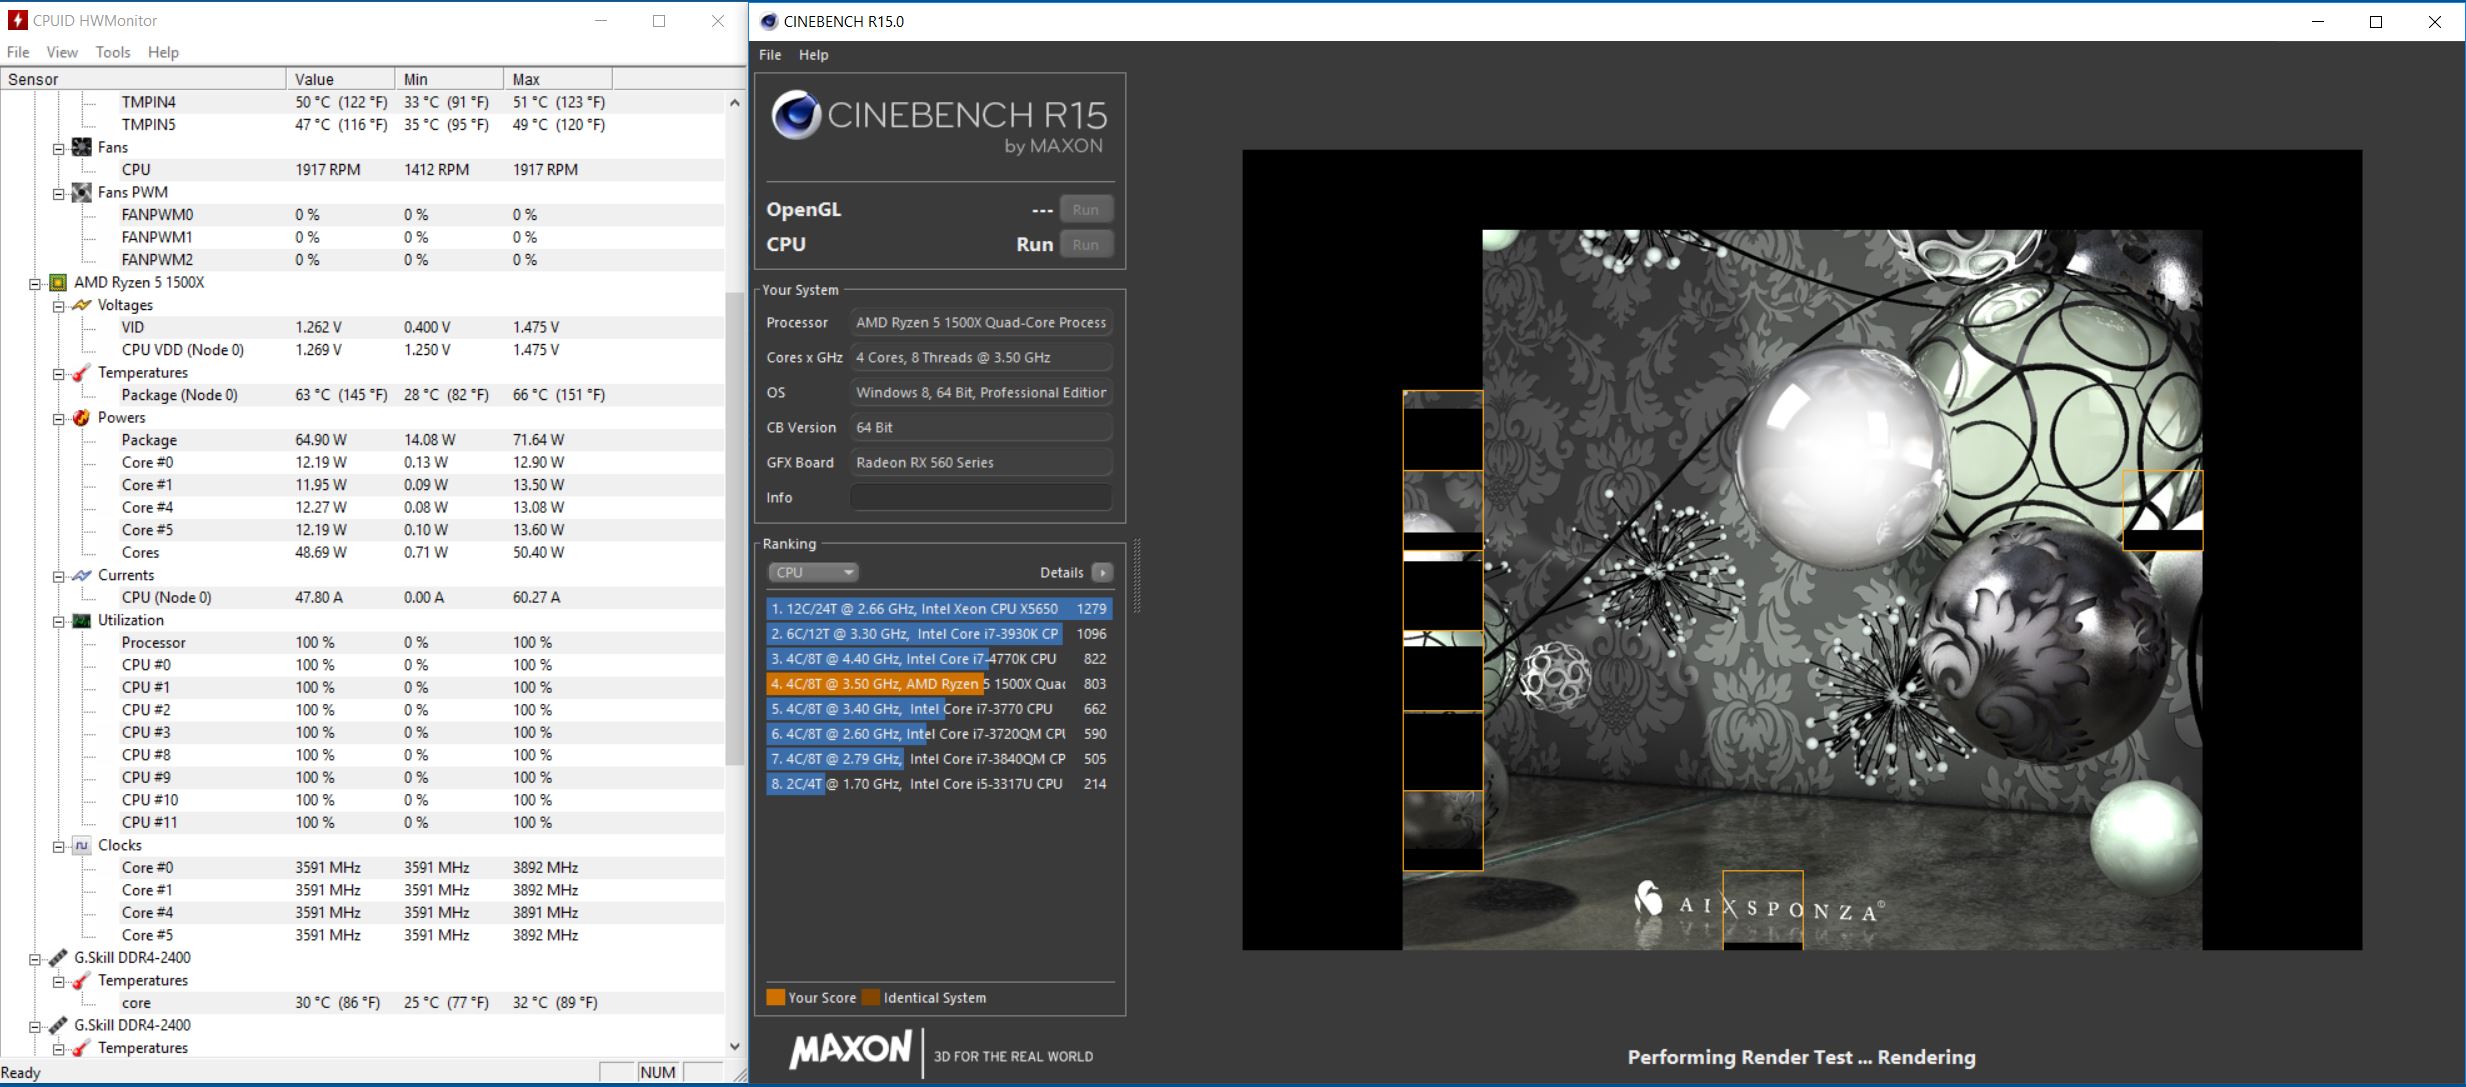Viewport: 2466px width, 1087px height.
Task: Open the Tools menu in HWMonitor
Action: 113,52
